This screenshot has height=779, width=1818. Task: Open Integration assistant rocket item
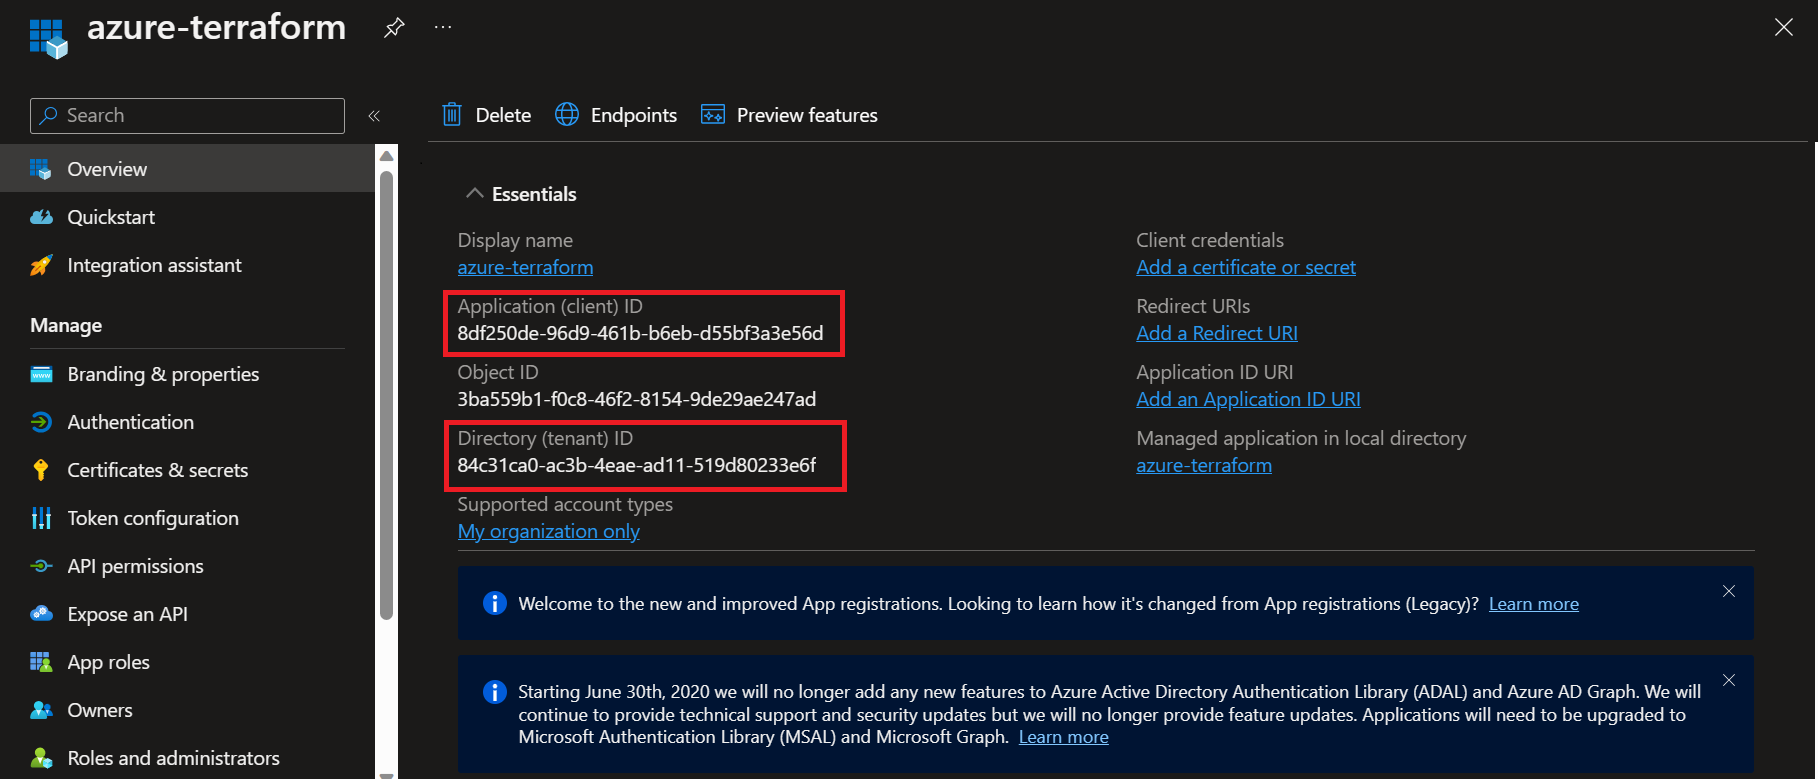click(154, 265)
